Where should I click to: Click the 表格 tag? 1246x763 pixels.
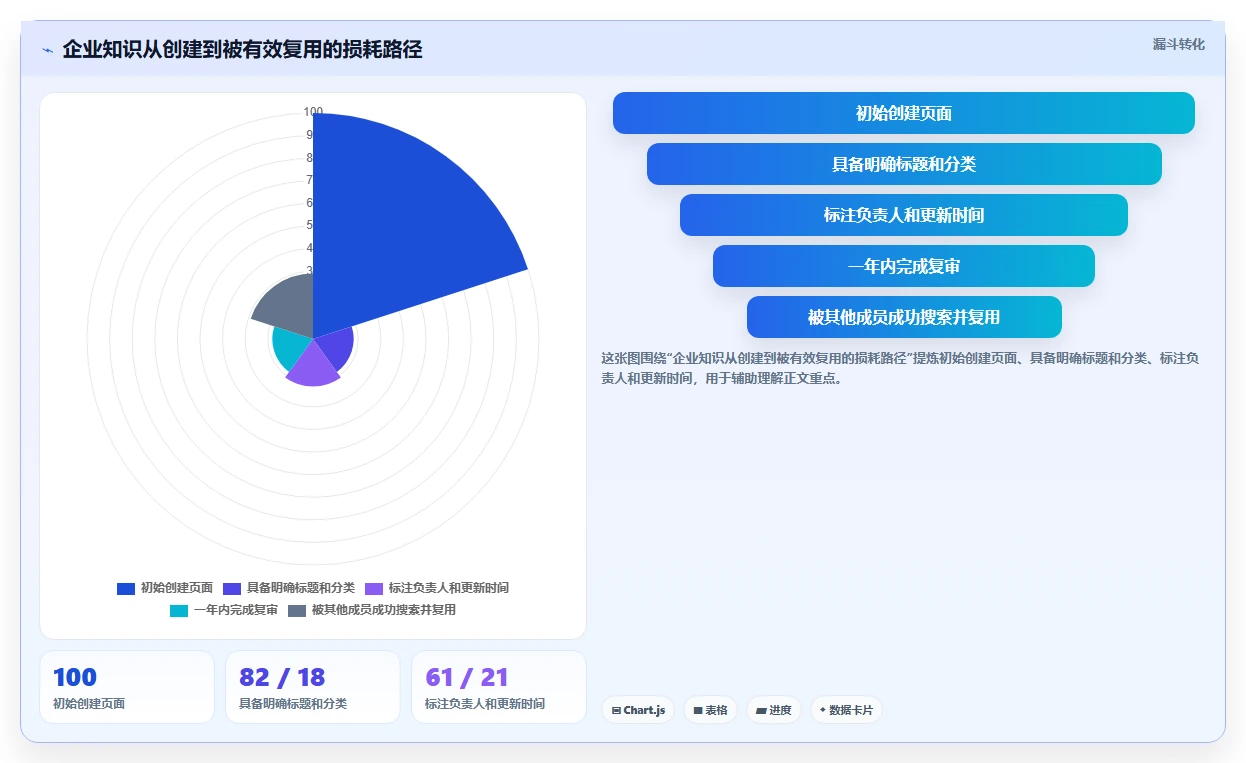(x=711, y=710)
